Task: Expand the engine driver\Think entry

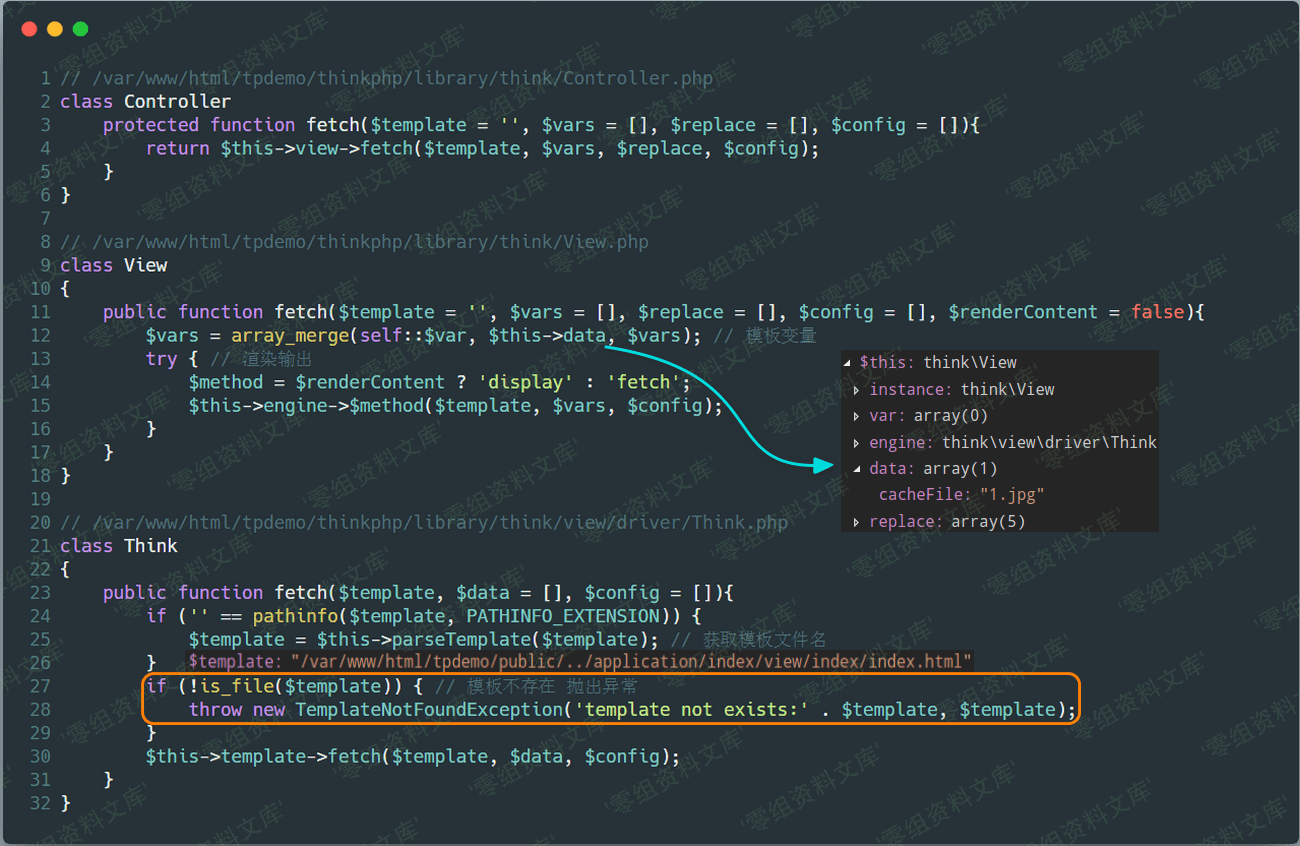Action: point(857,443)
